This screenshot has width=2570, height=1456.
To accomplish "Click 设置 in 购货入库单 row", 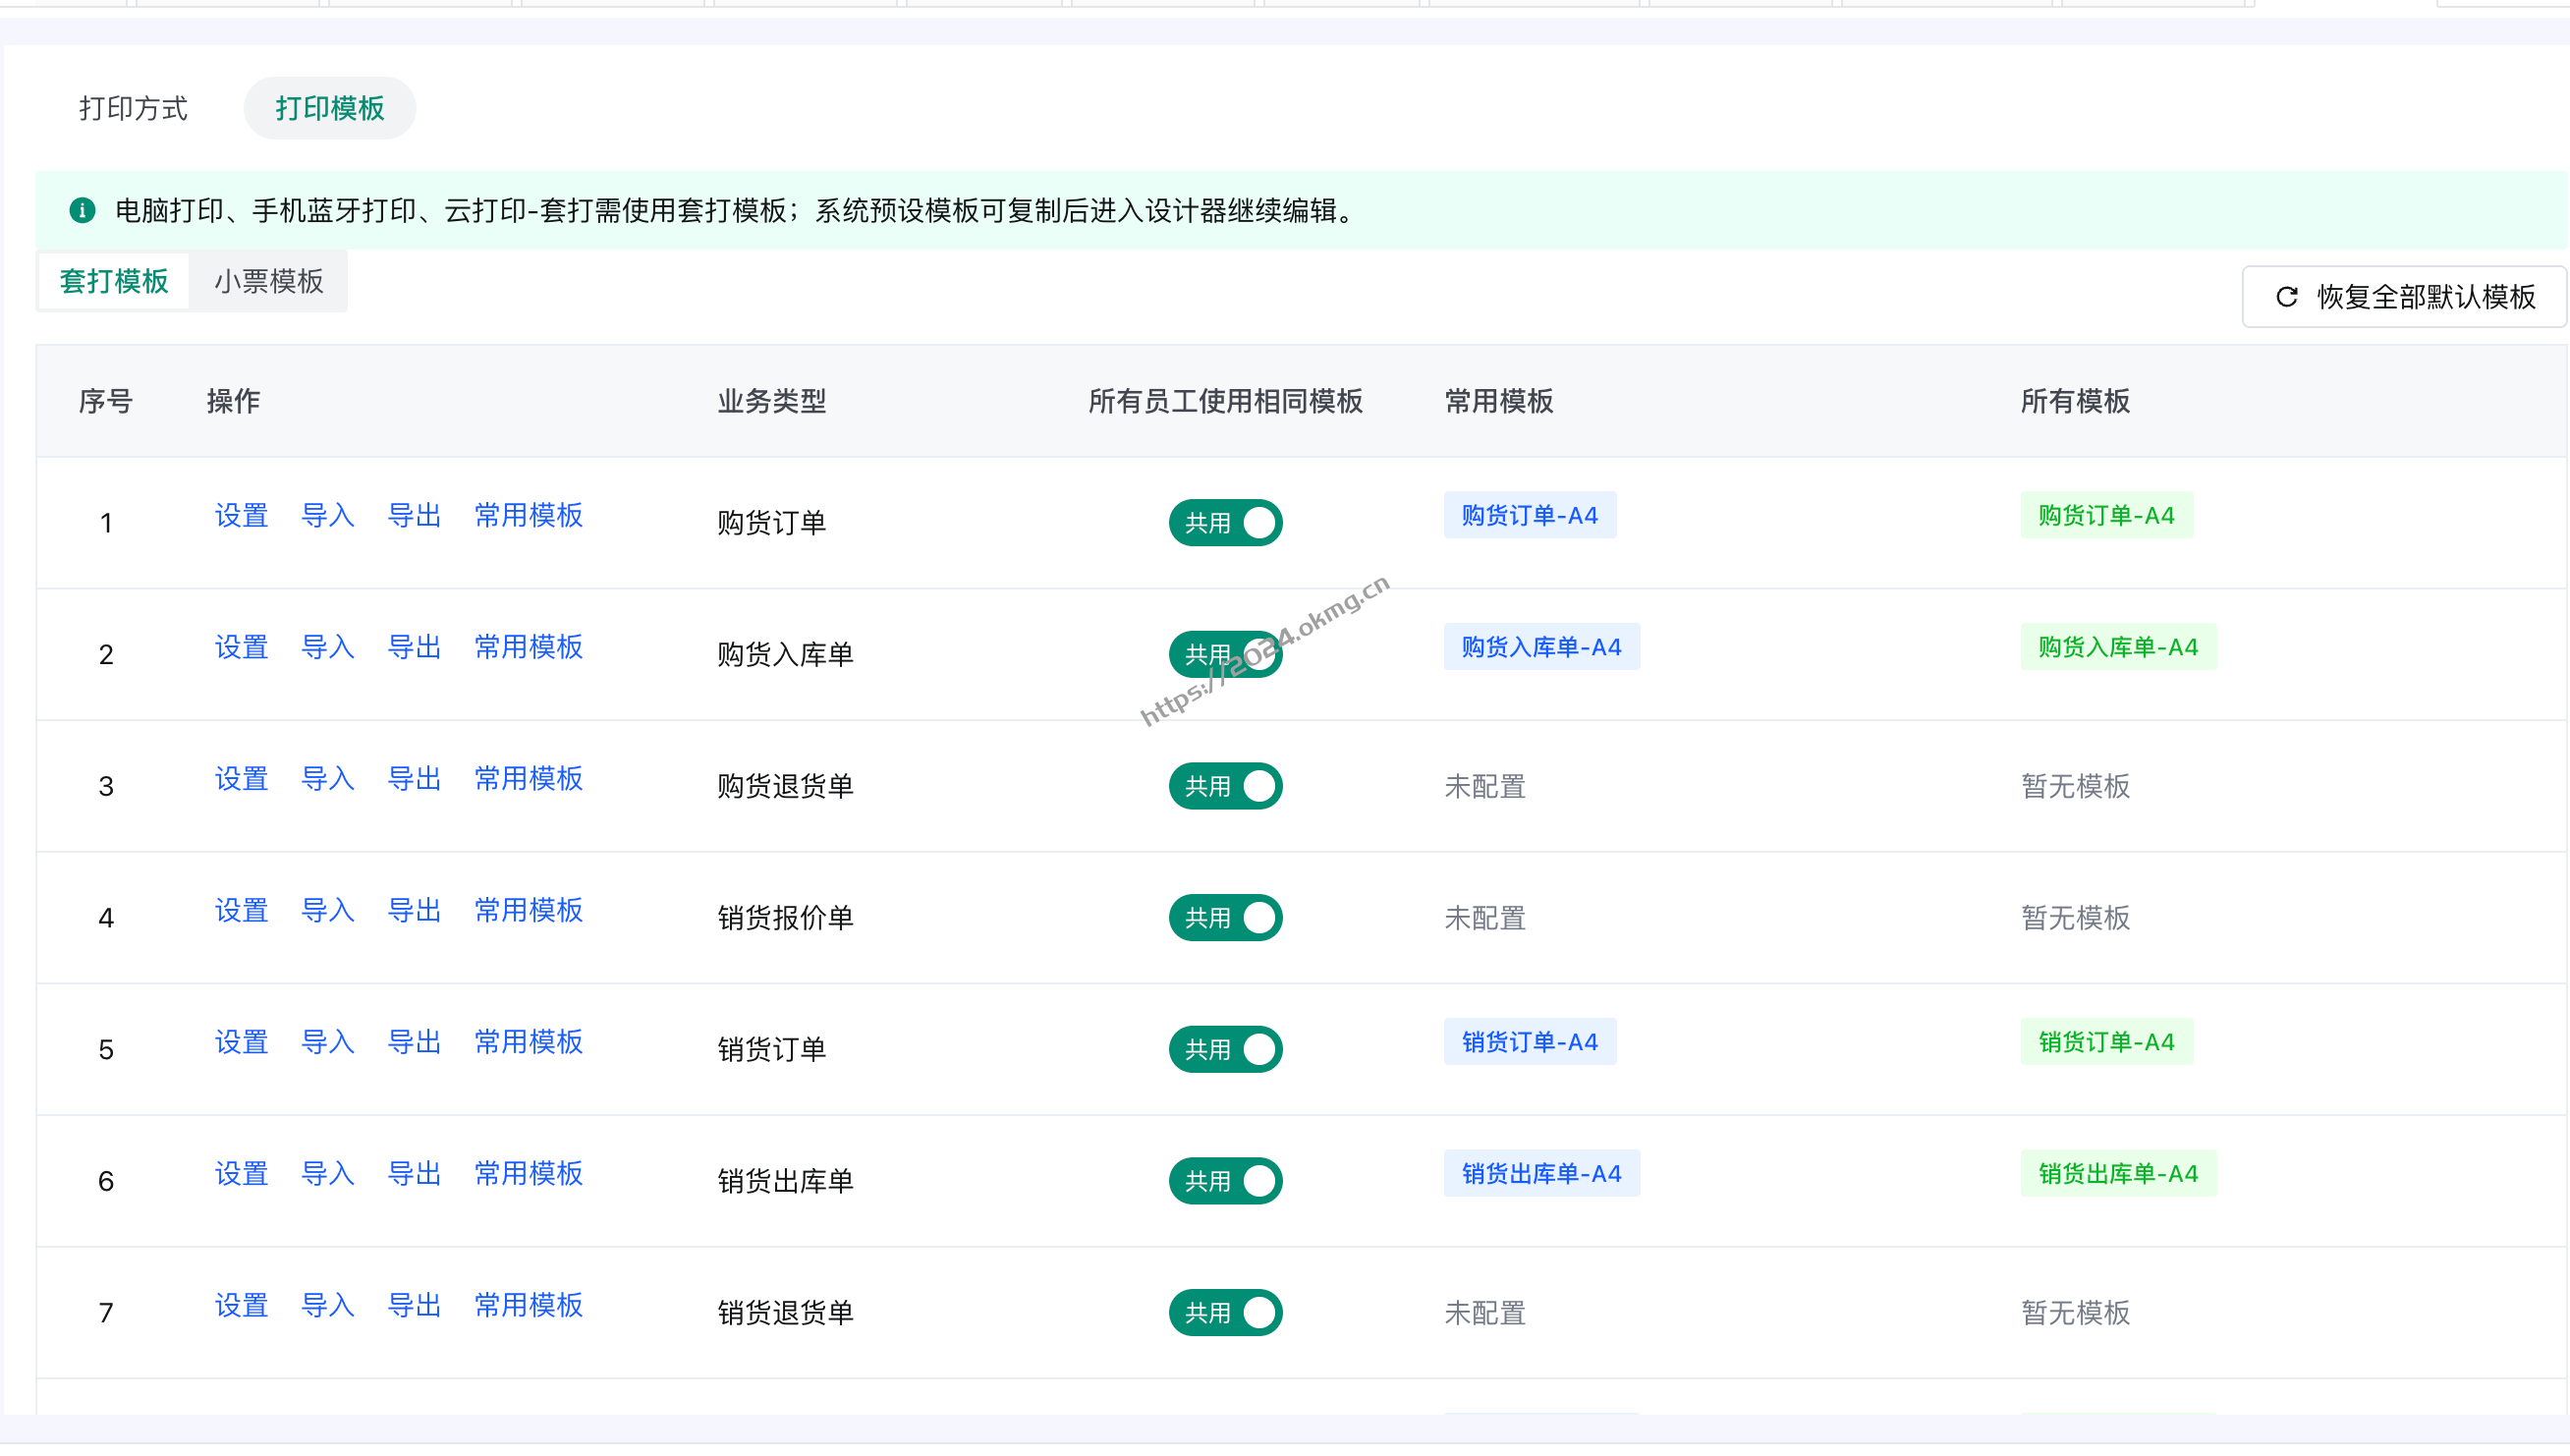I will 241,647.
